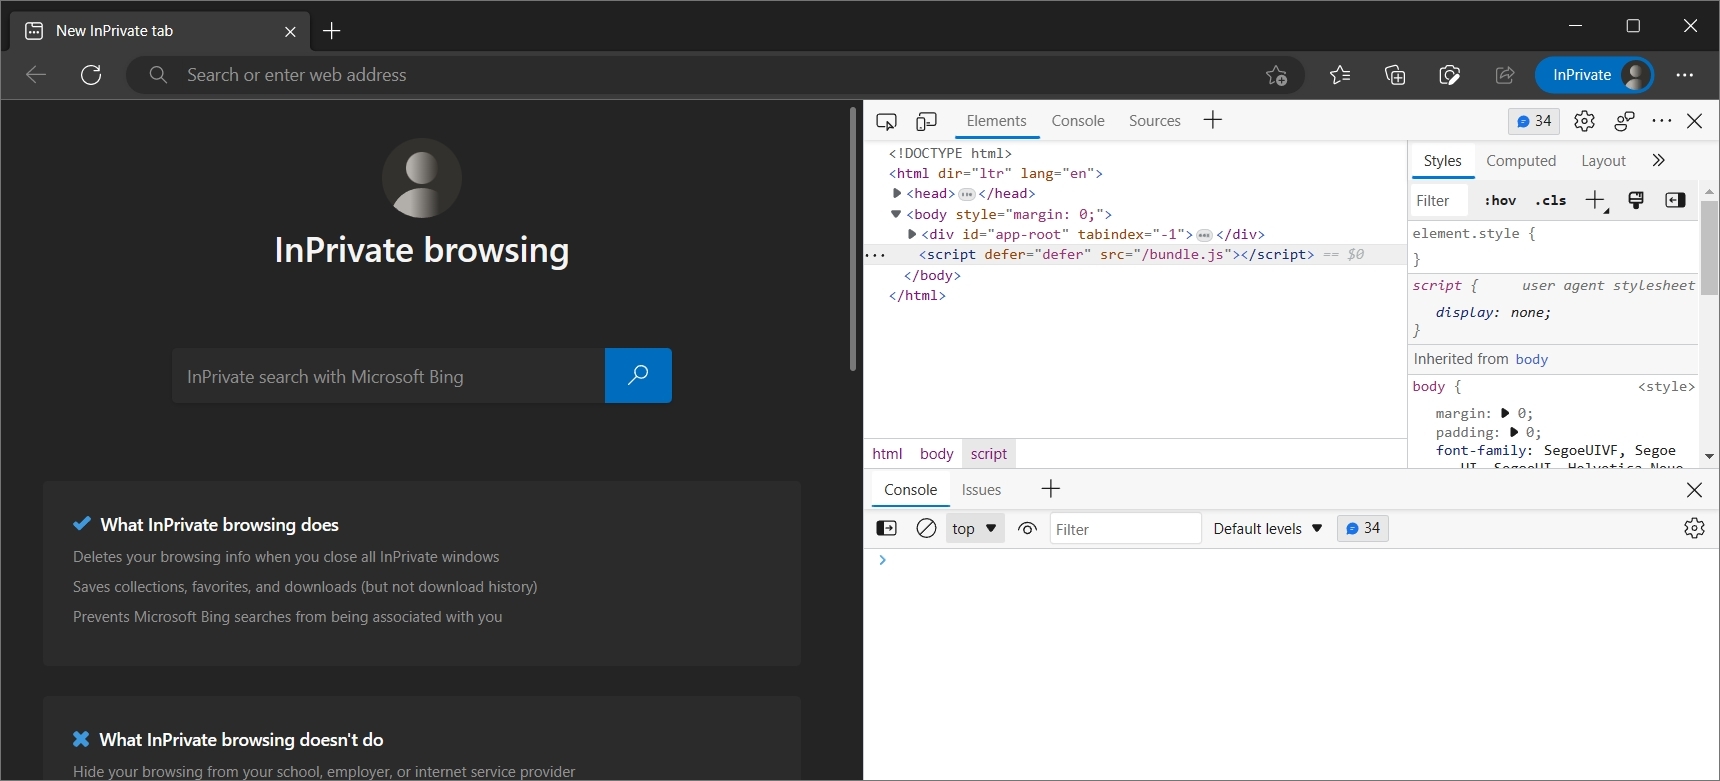Switch to the Computed styles tab
Viewport: 1720px width, 781px height.
coord(1520,161)
